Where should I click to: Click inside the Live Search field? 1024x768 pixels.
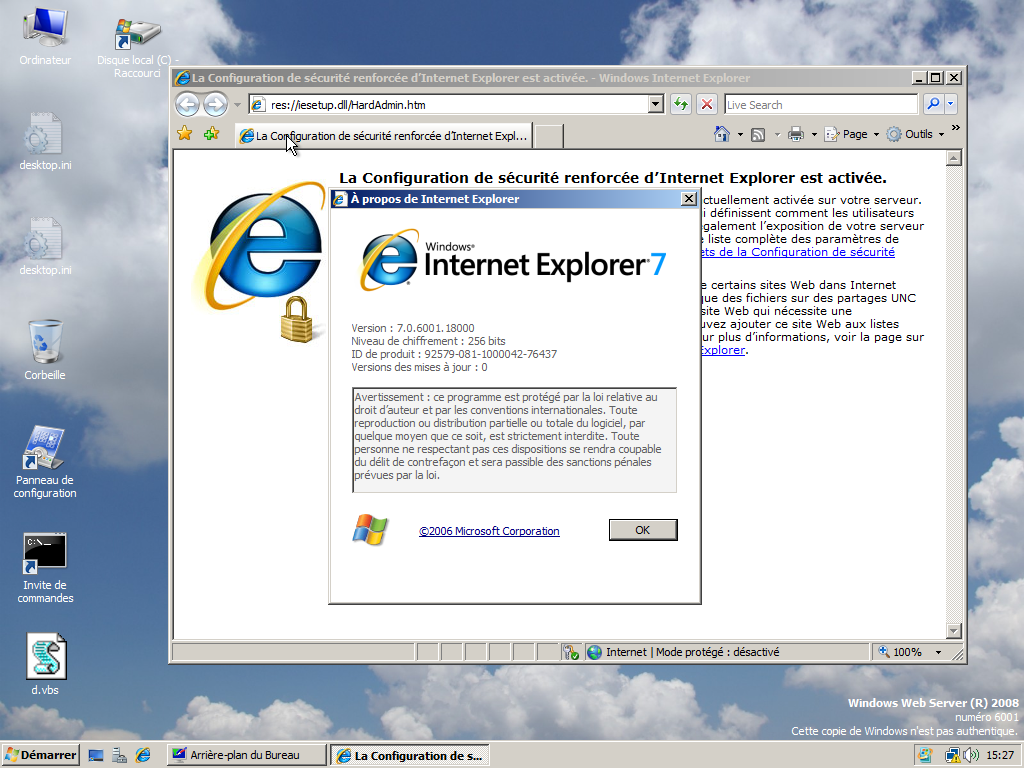[x=819, y=104]
